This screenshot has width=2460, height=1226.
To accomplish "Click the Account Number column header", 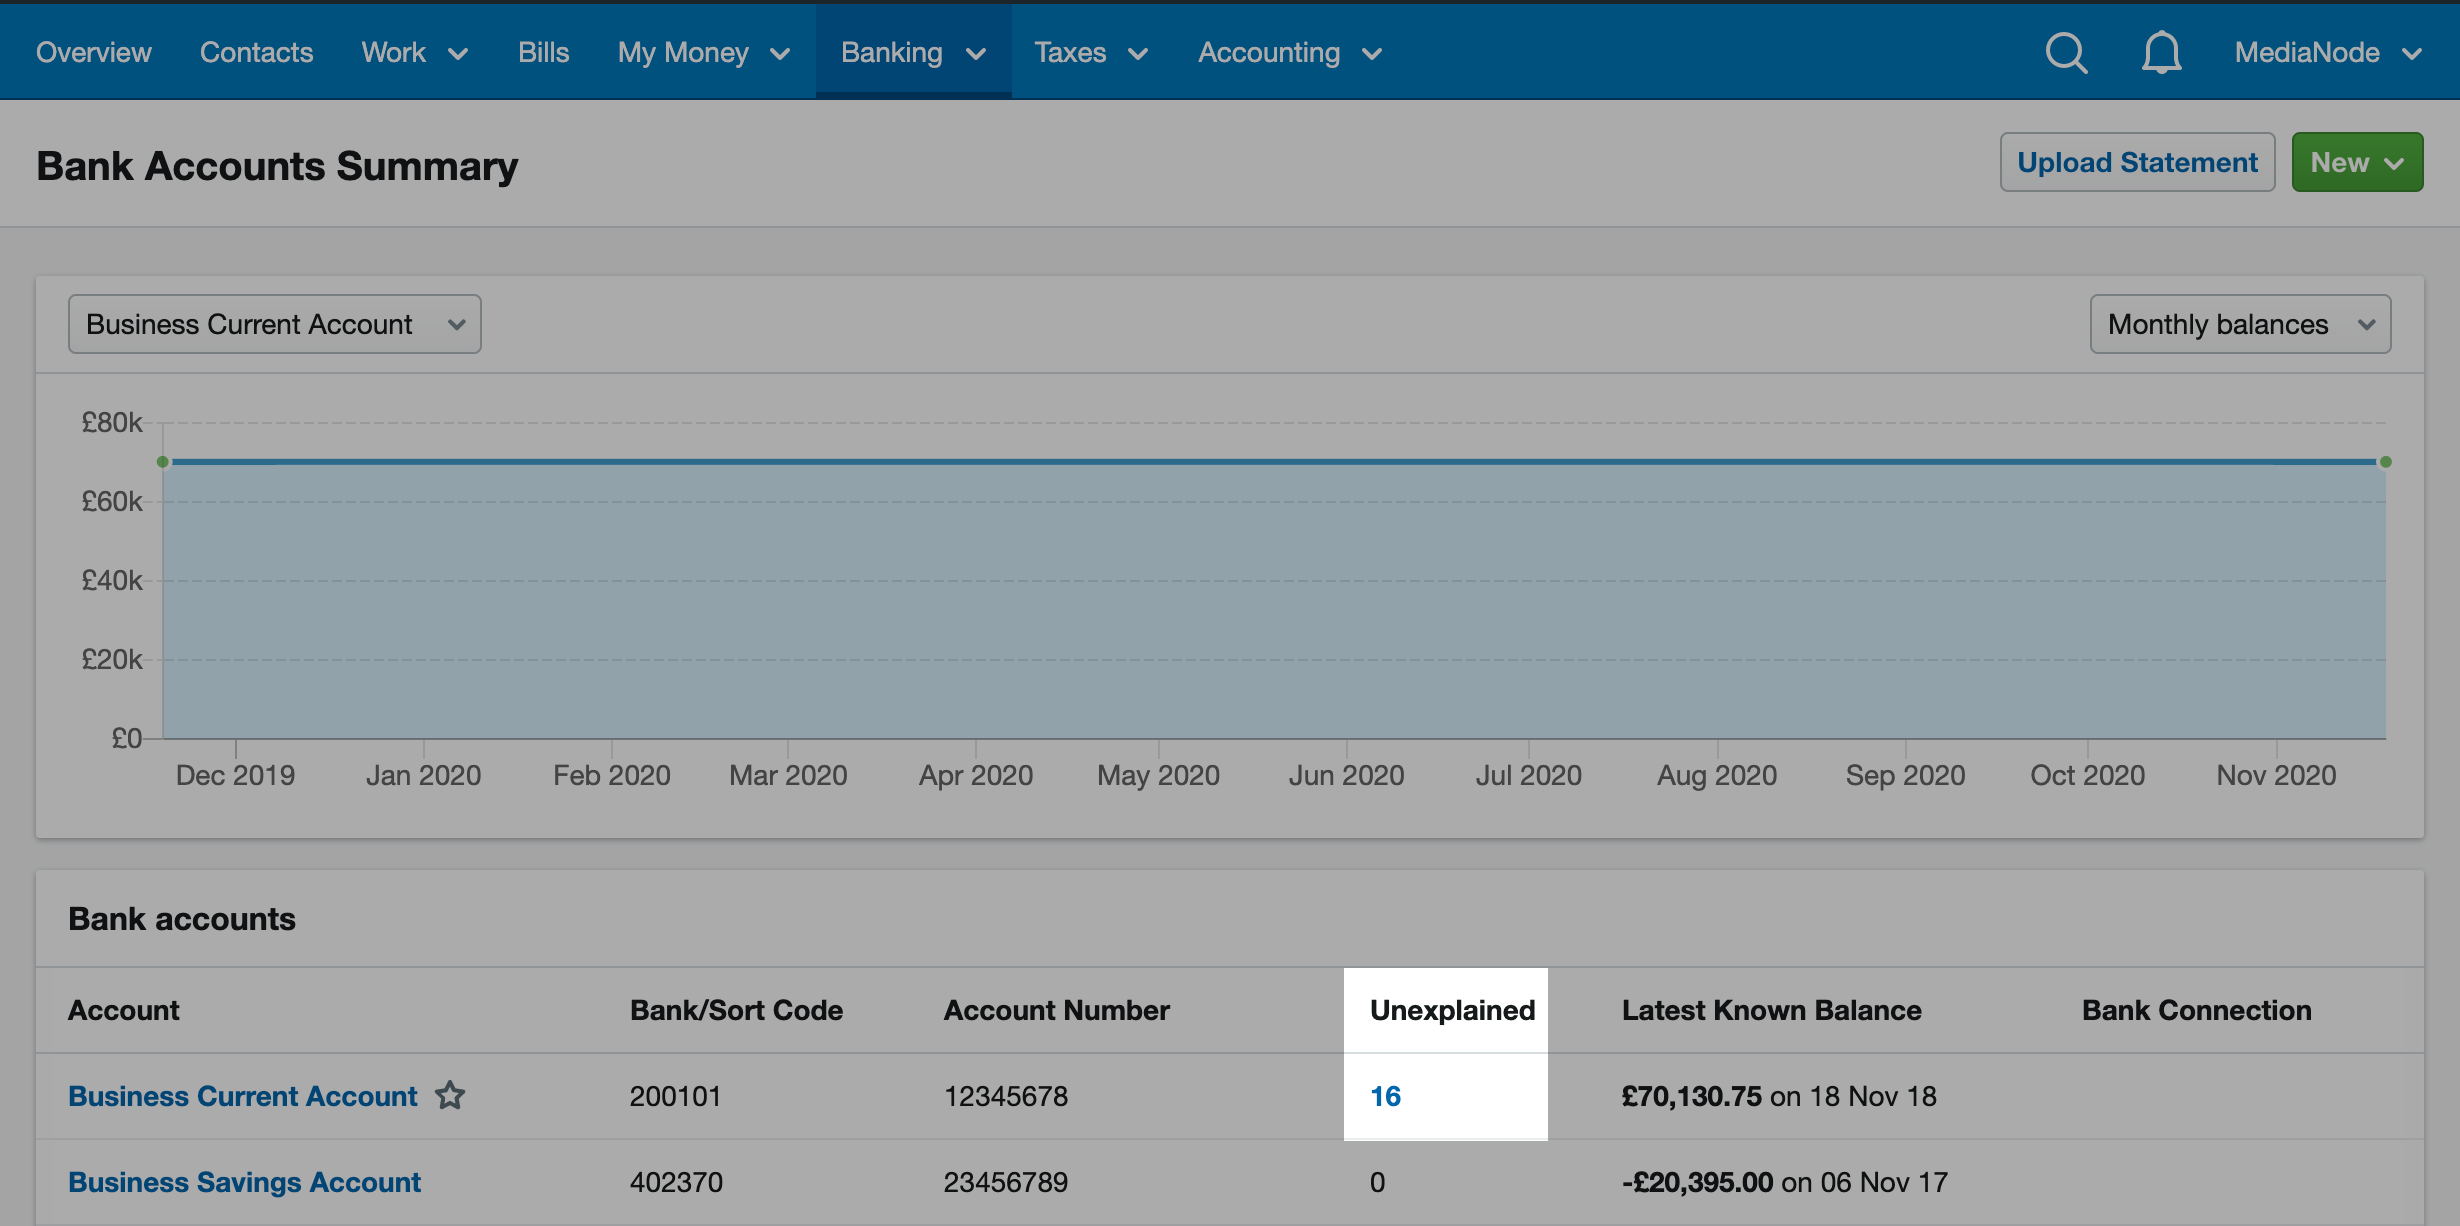I will click(1056, 1010).
